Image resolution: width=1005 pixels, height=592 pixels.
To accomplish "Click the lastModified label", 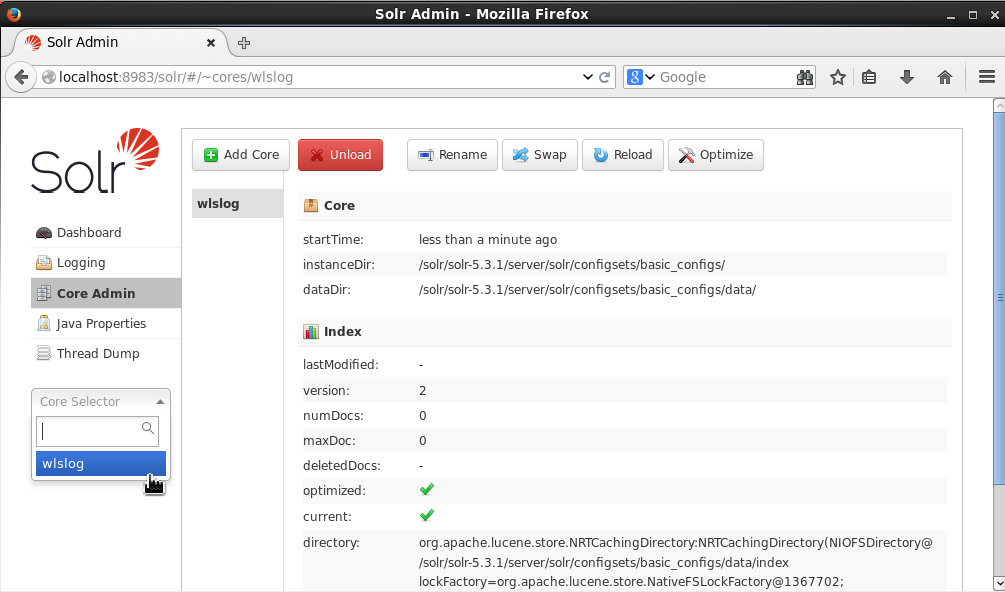I will 341,365.
